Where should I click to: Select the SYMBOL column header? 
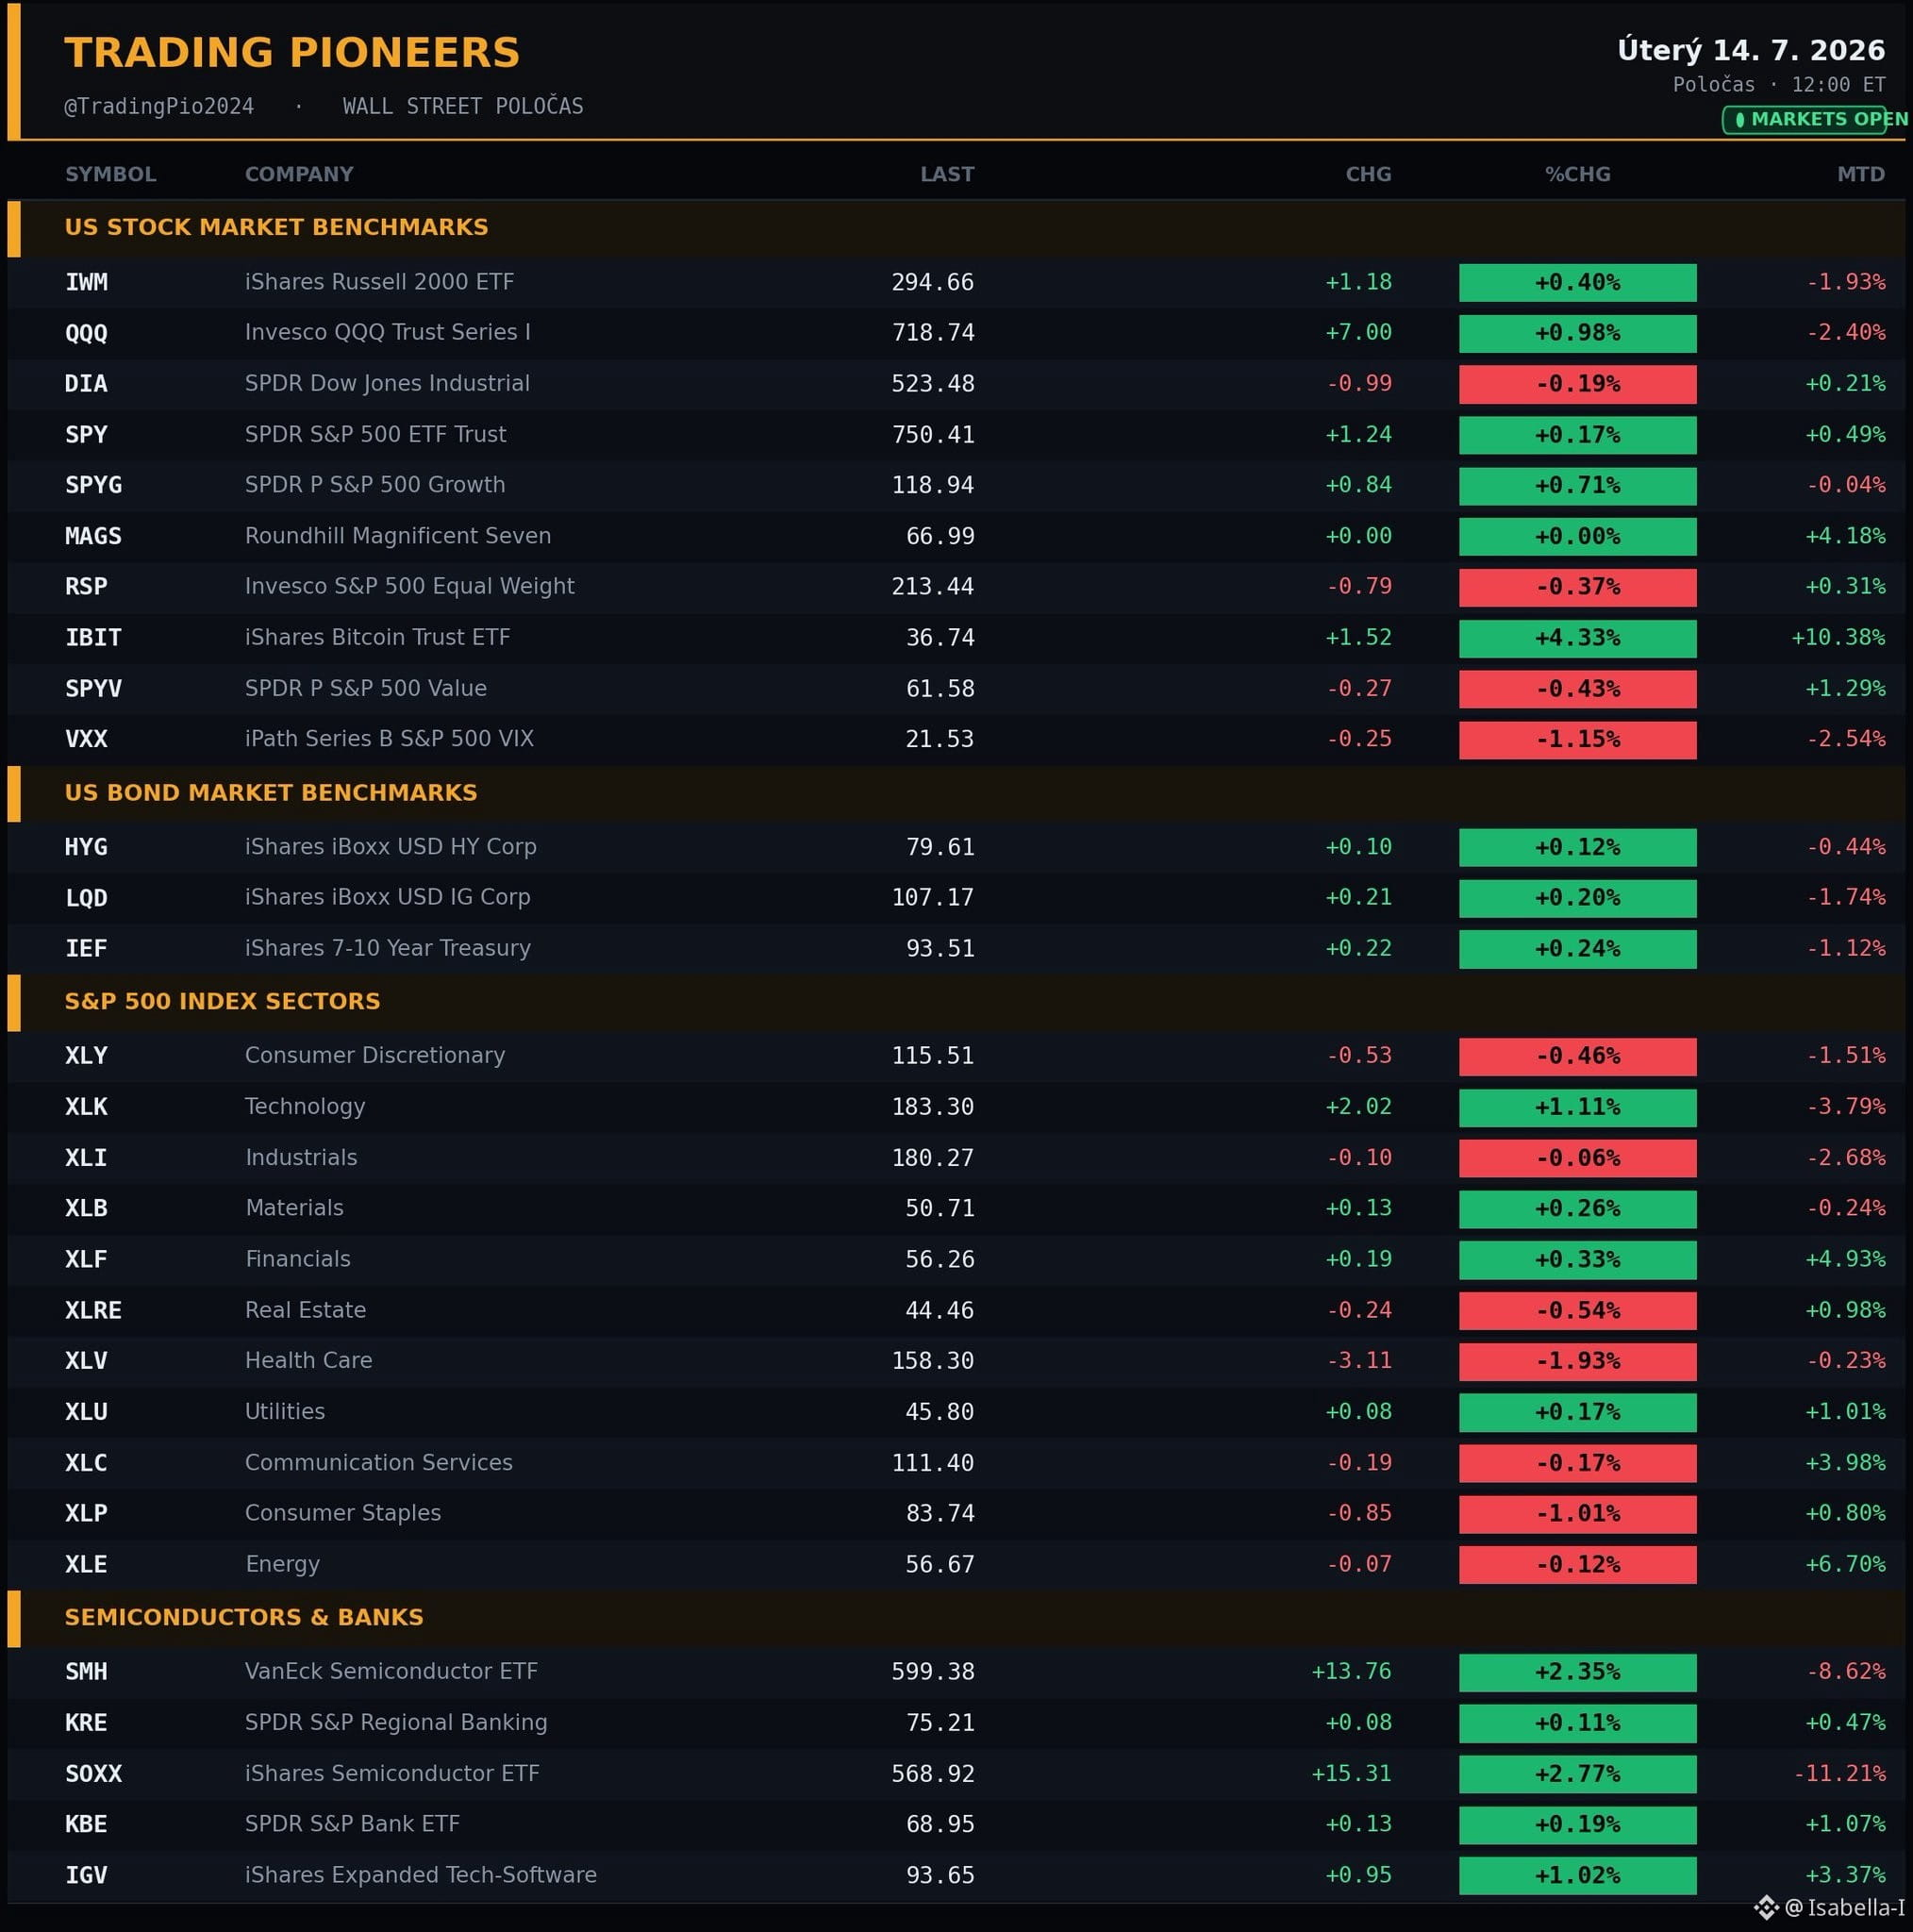point(111,174)
